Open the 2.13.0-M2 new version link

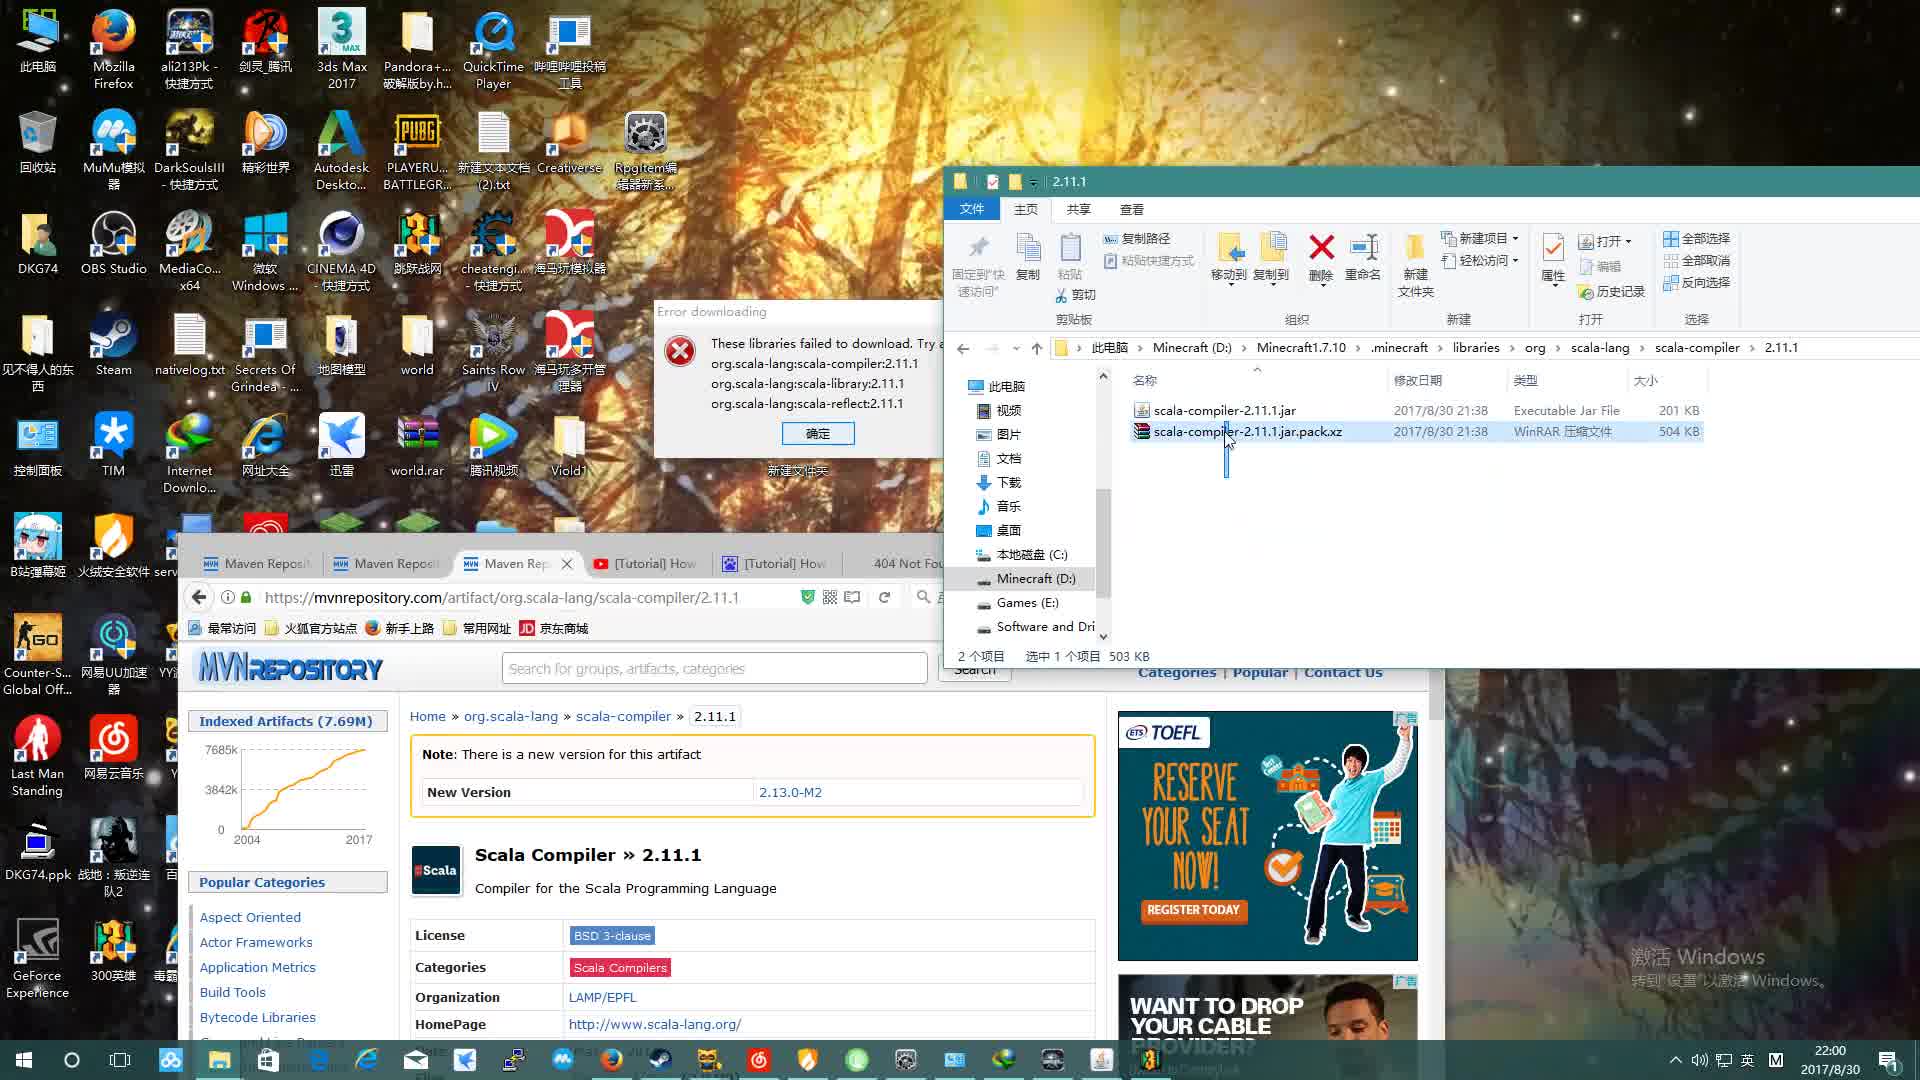pos(790,792)
